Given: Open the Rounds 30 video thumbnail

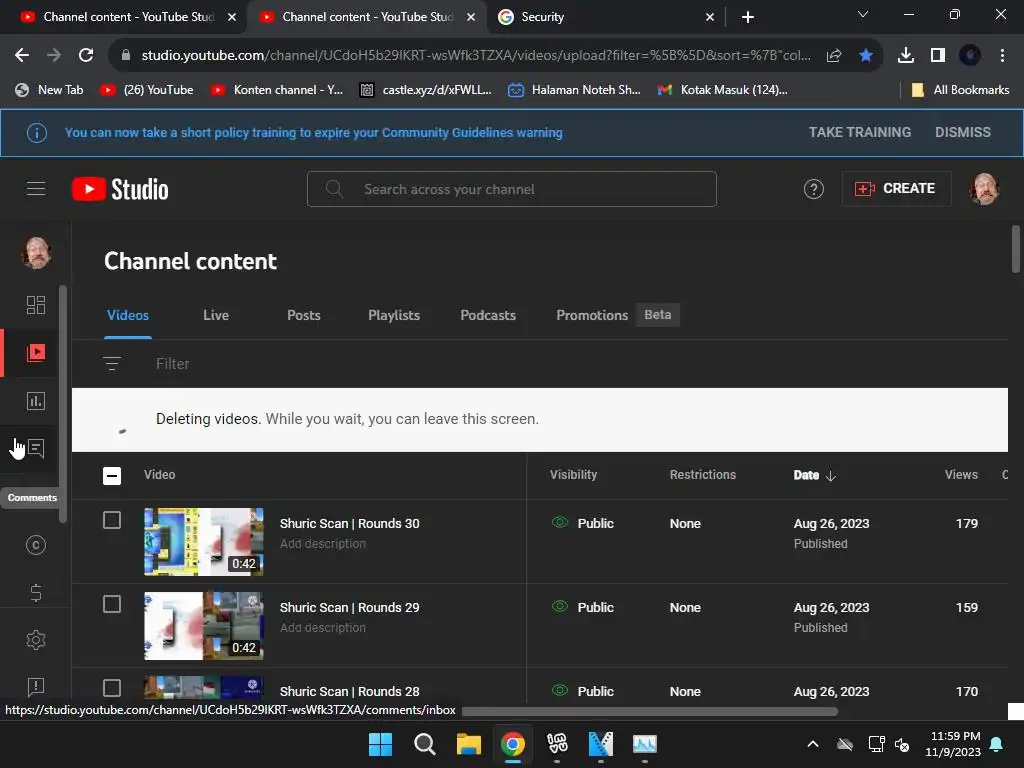Looking at the screenshot, I should pos(204,542).
